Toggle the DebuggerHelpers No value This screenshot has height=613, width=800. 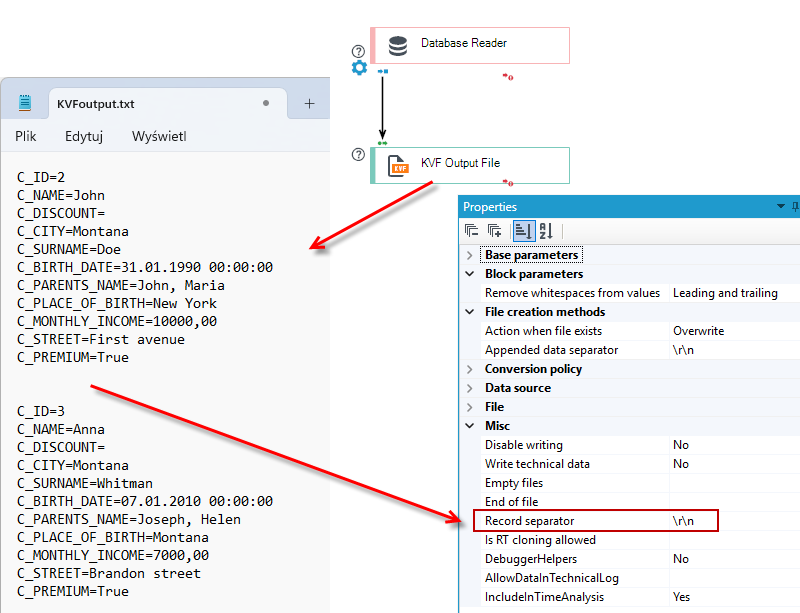681,559
